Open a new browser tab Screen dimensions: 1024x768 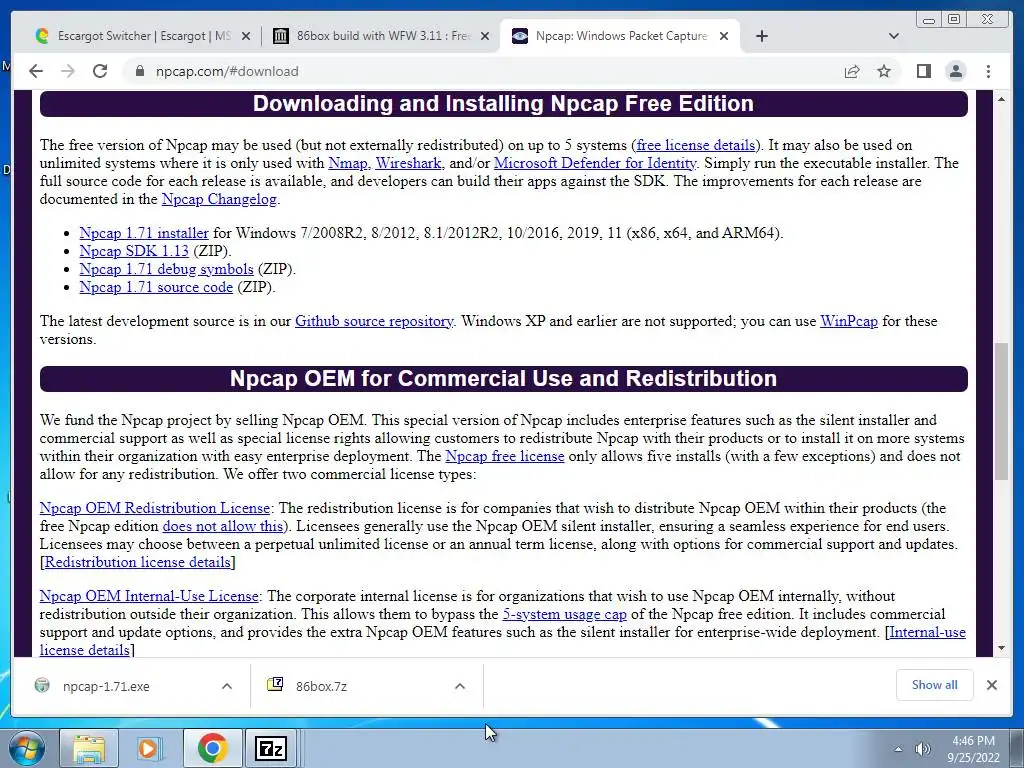click(x=761, y=36)
